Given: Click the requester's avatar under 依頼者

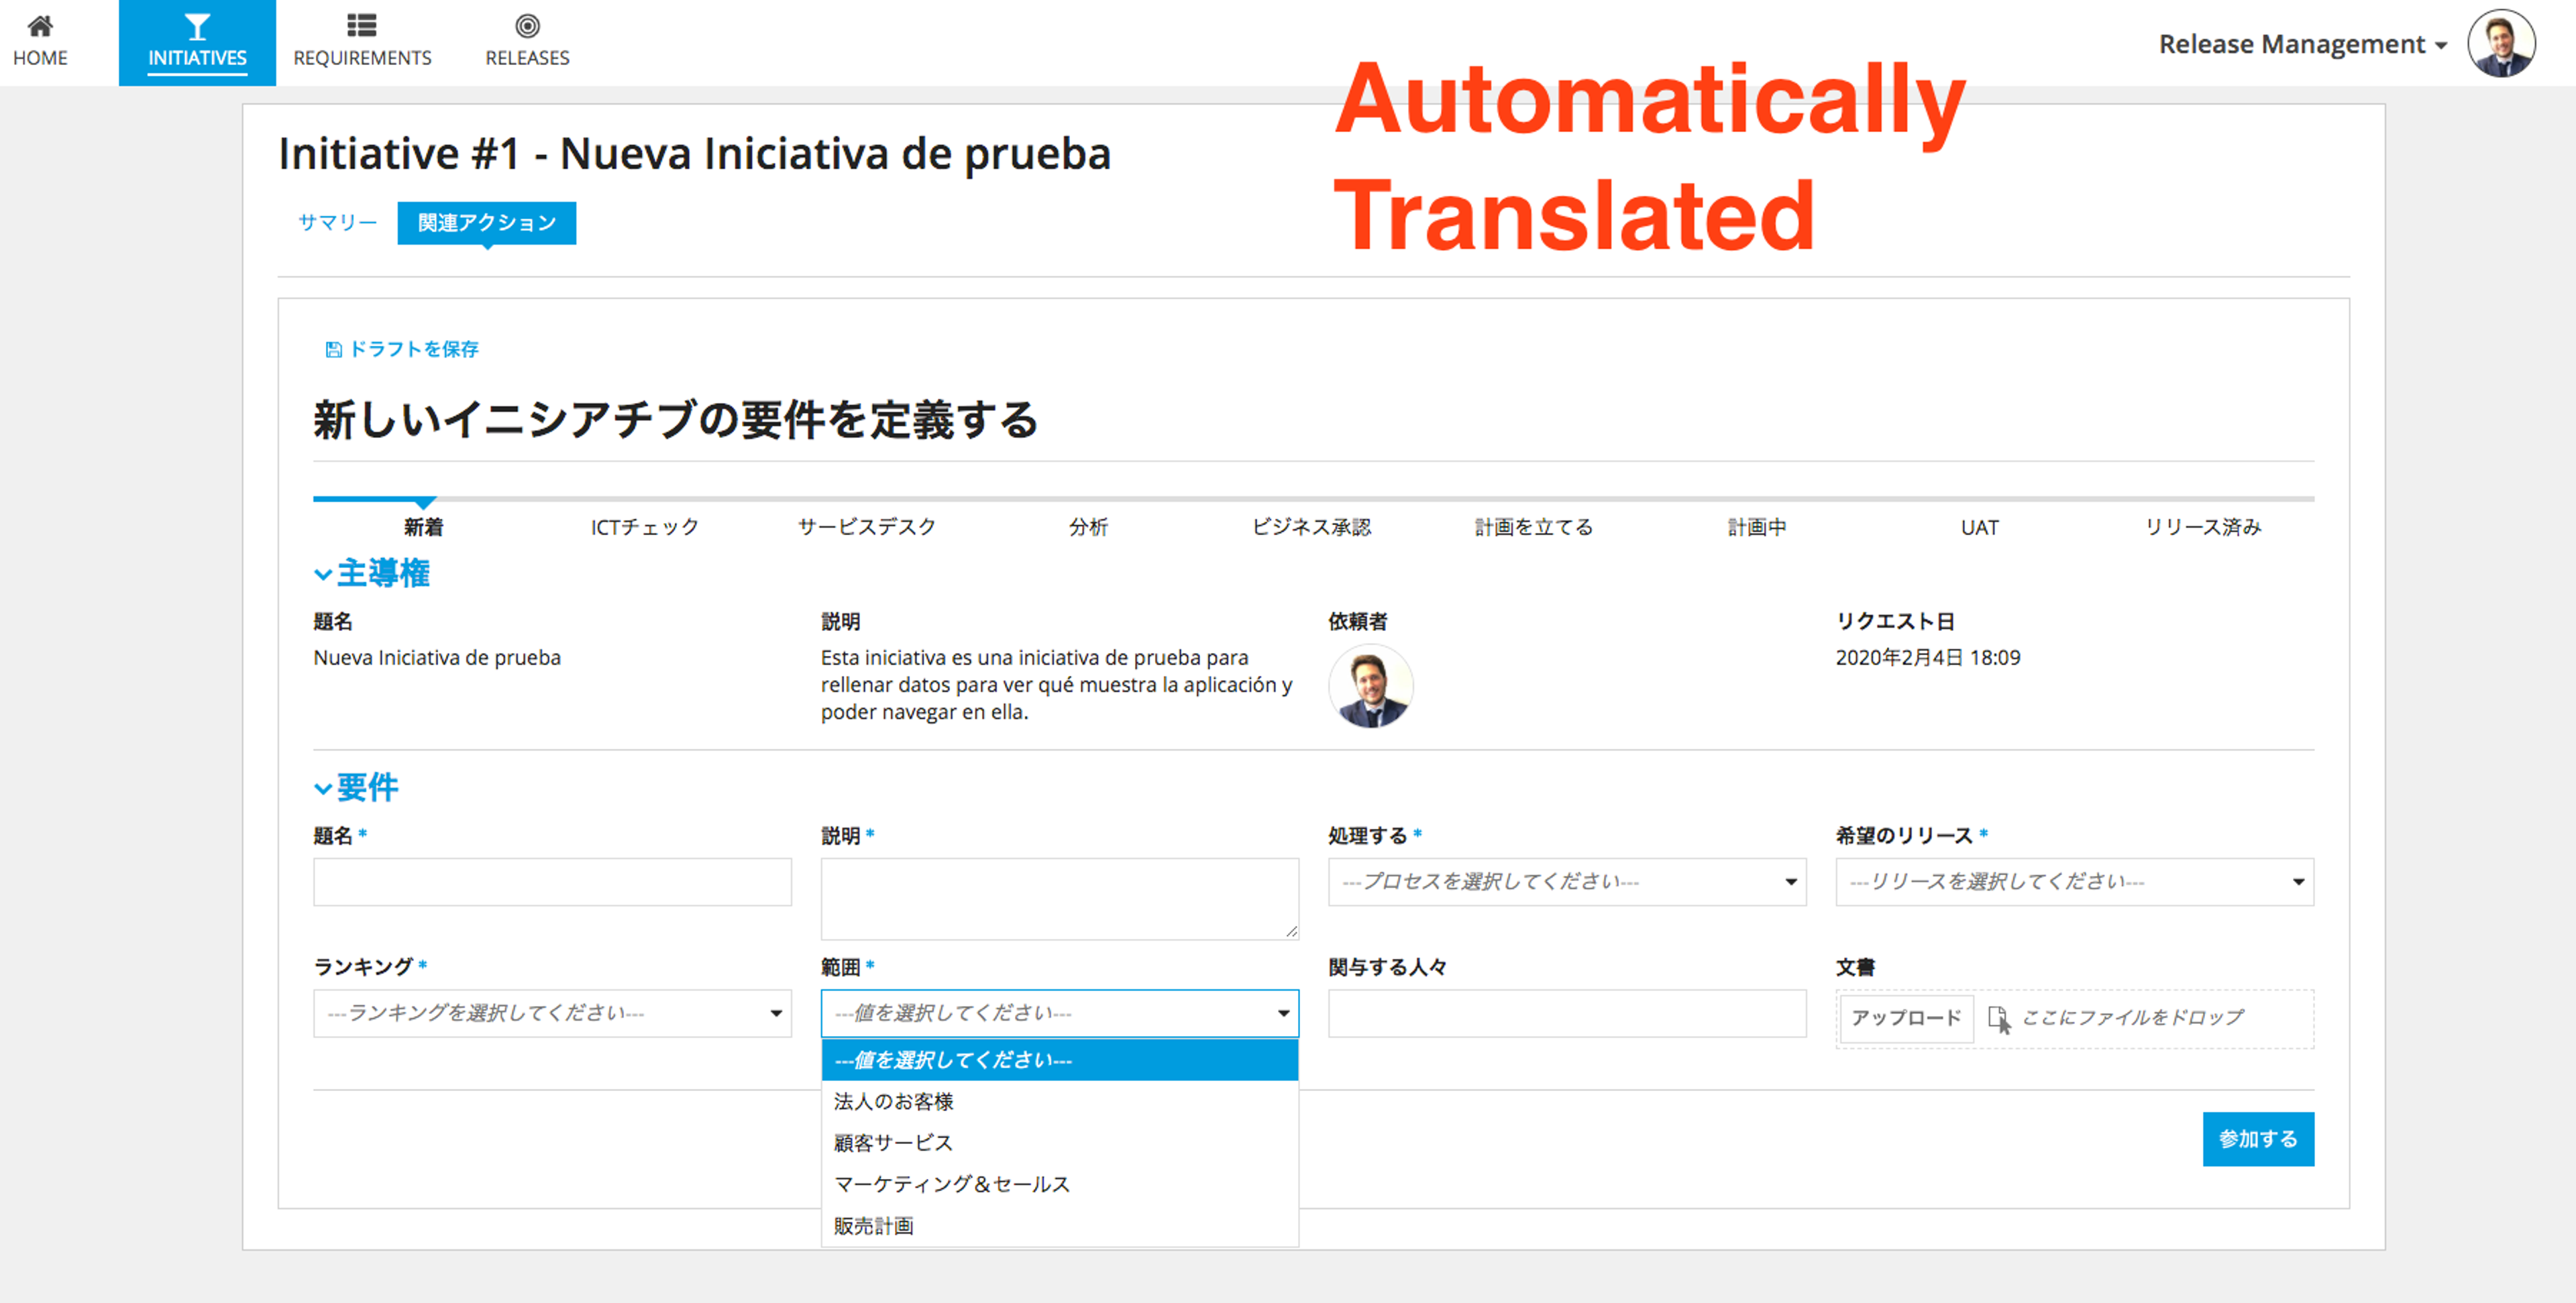Looking at the screenshot, I should pyautogui.click(x=1370, y=686).
